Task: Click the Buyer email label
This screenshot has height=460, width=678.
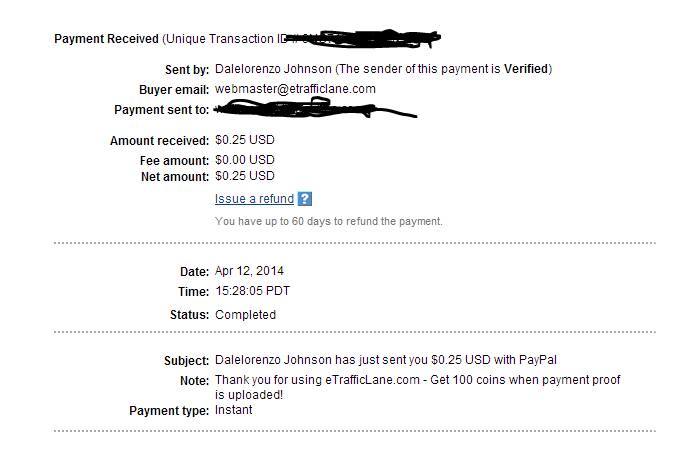Action: click(174, 90)
